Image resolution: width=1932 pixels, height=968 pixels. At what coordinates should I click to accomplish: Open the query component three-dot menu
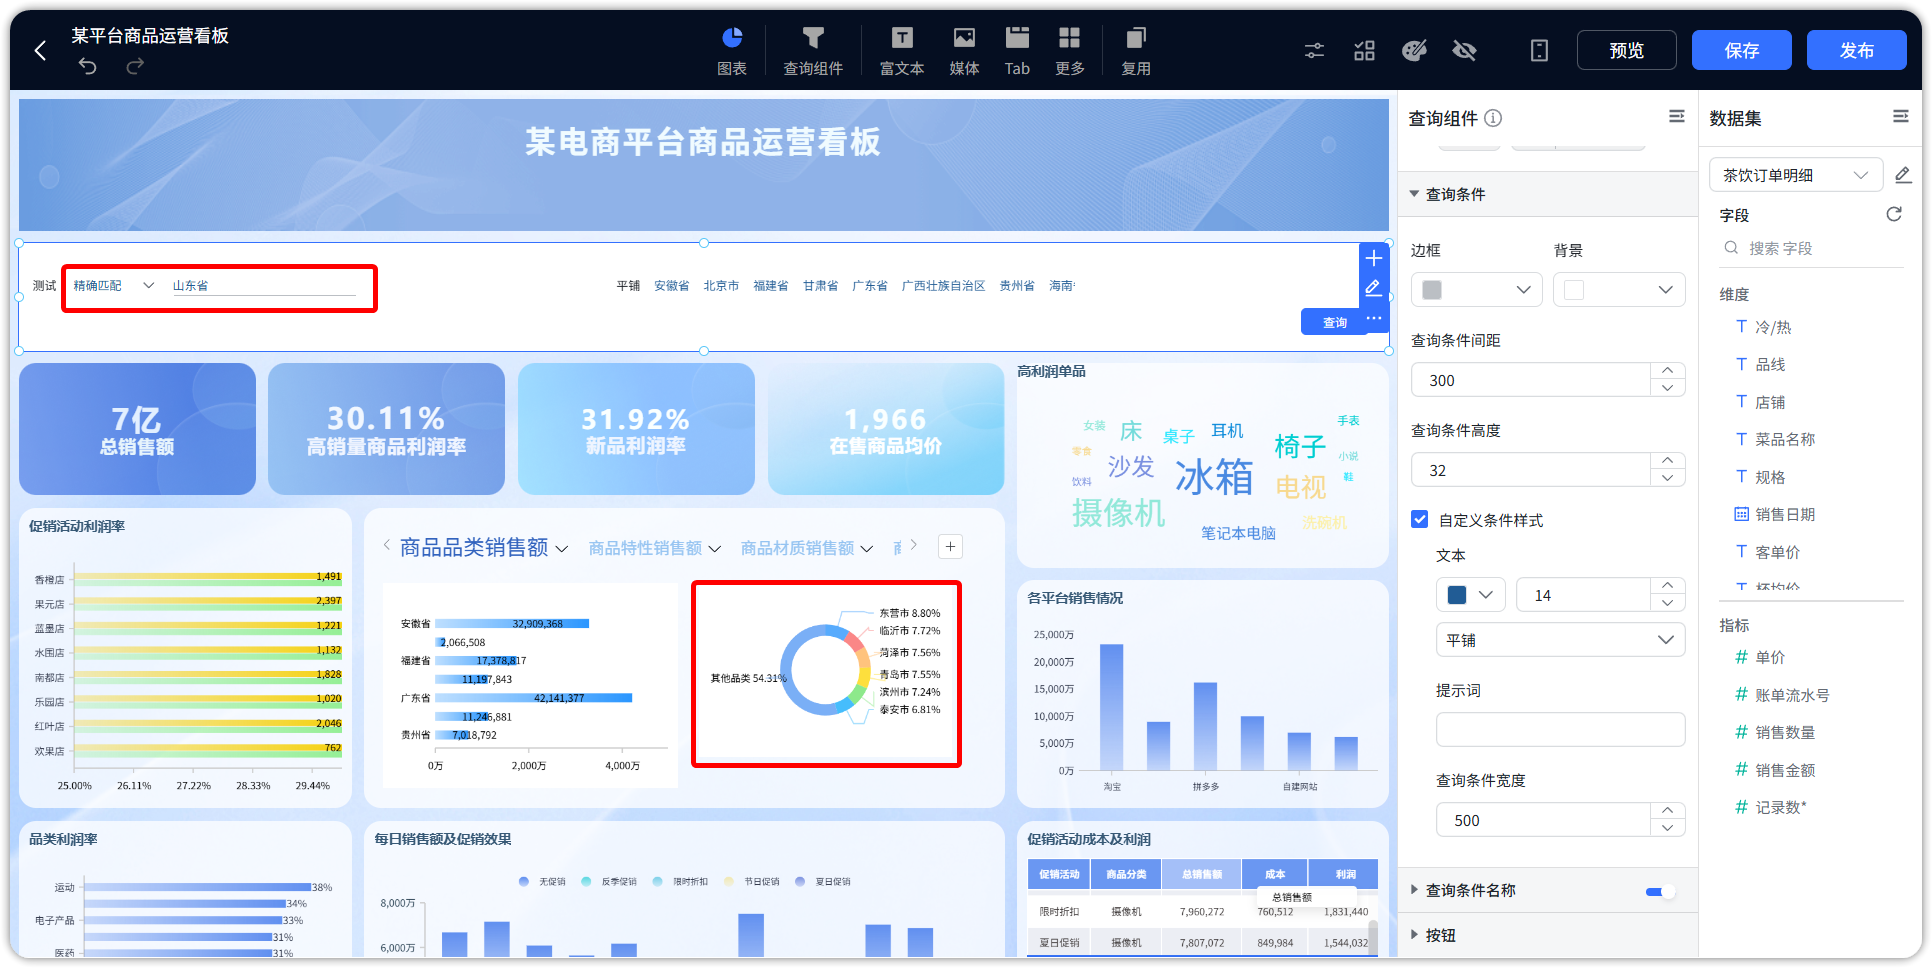tap(1374, 318)
